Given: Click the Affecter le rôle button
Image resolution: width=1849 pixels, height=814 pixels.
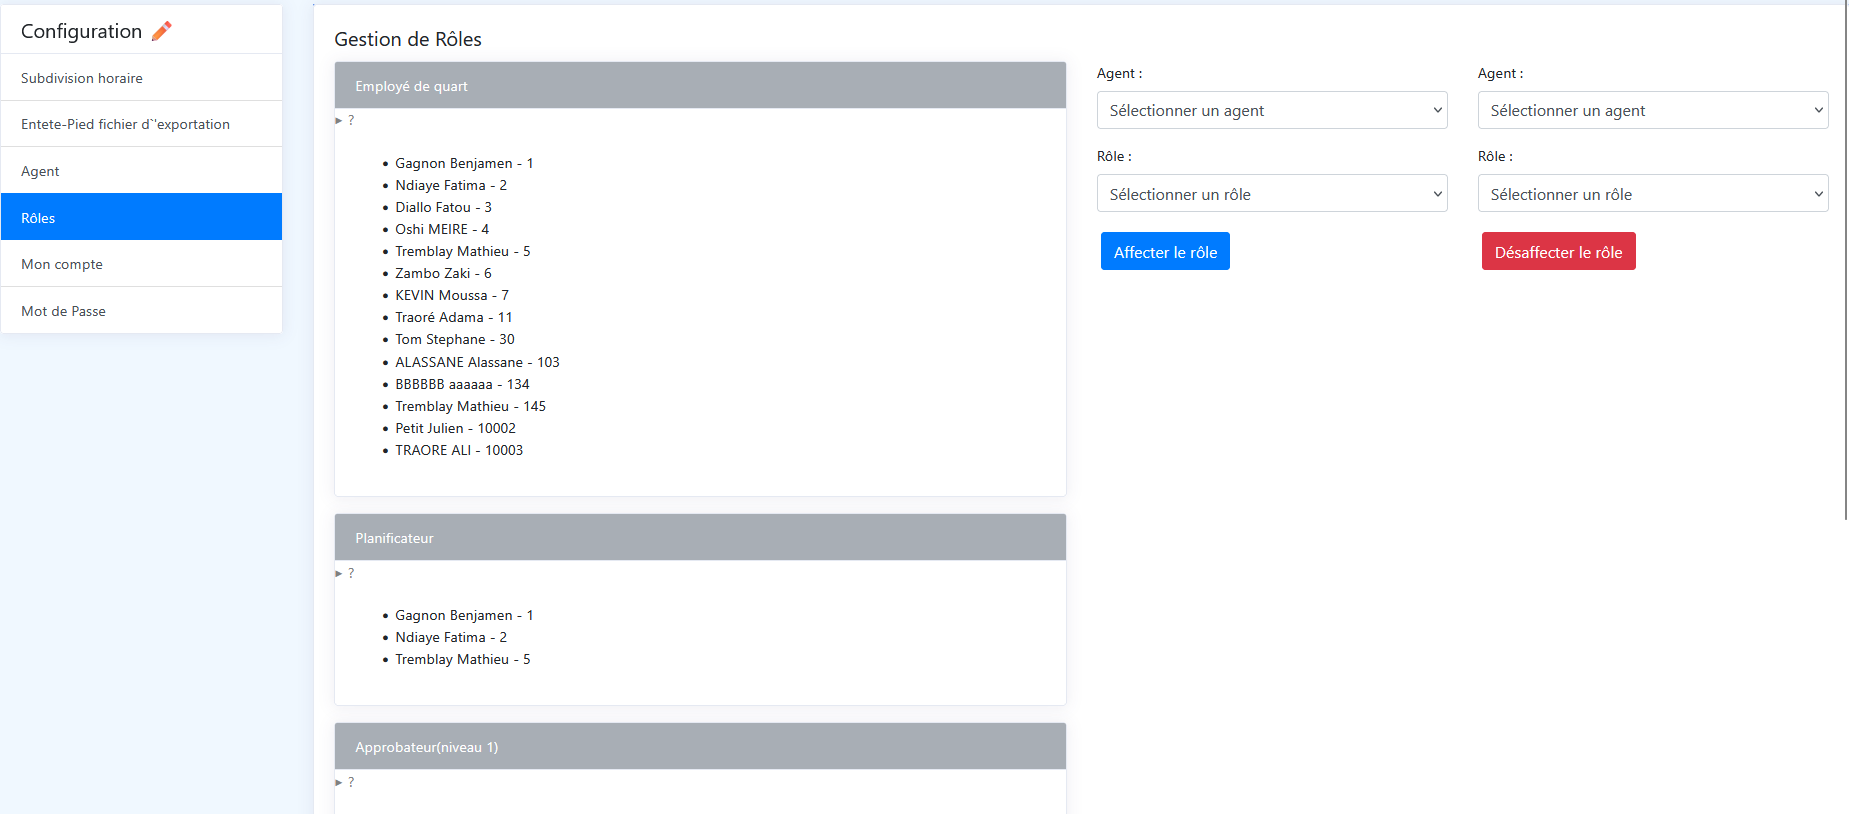Looking at the screenshot, I should click(1165, 252).
